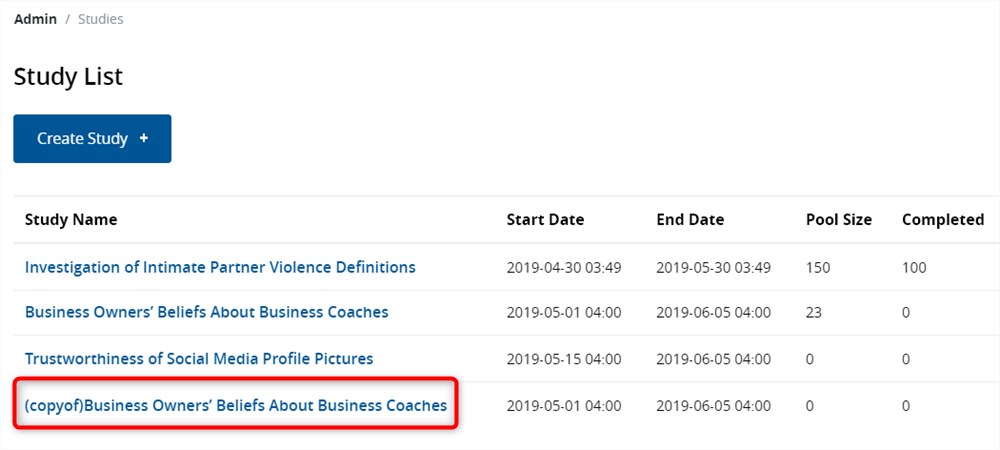Click pool size value 150
This screenshot has height=450, width=1000.
[818, 268]
